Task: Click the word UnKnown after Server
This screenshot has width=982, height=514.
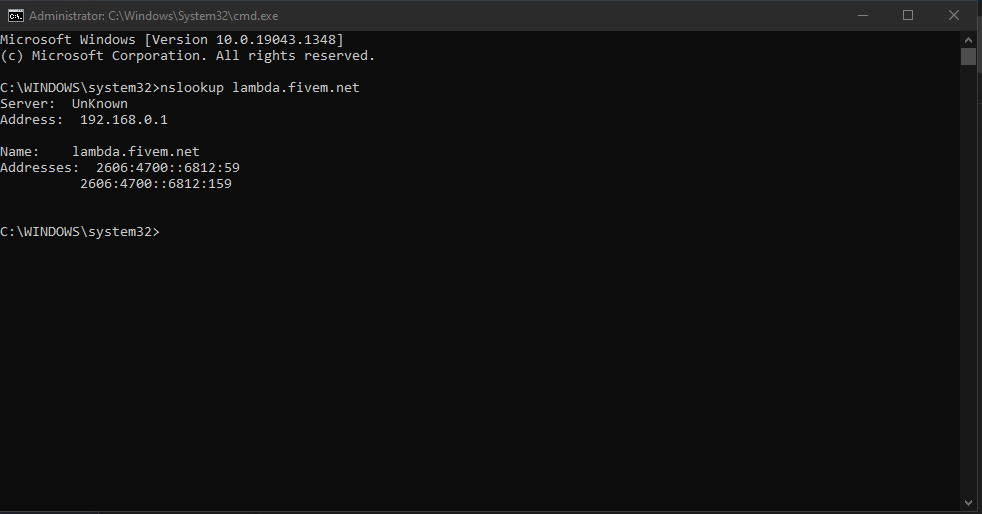Action: 100,104
